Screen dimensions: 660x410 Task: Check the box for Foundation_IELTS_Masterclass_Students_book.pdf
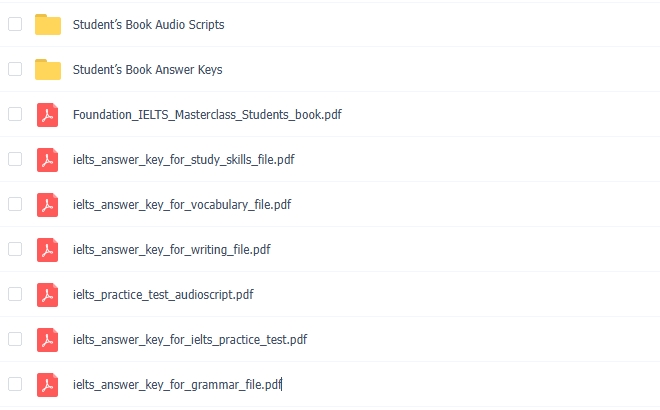[15, 114]
